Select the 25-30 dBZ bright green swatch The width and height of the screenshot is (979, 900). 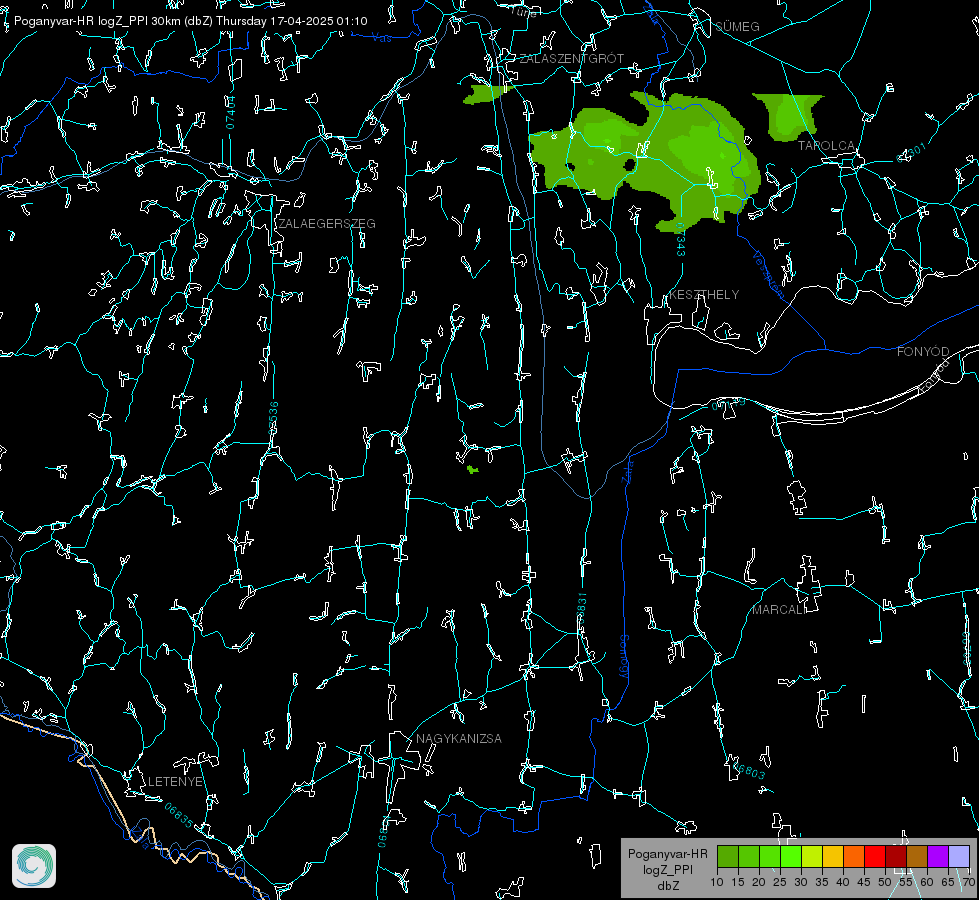pos(791,856)
